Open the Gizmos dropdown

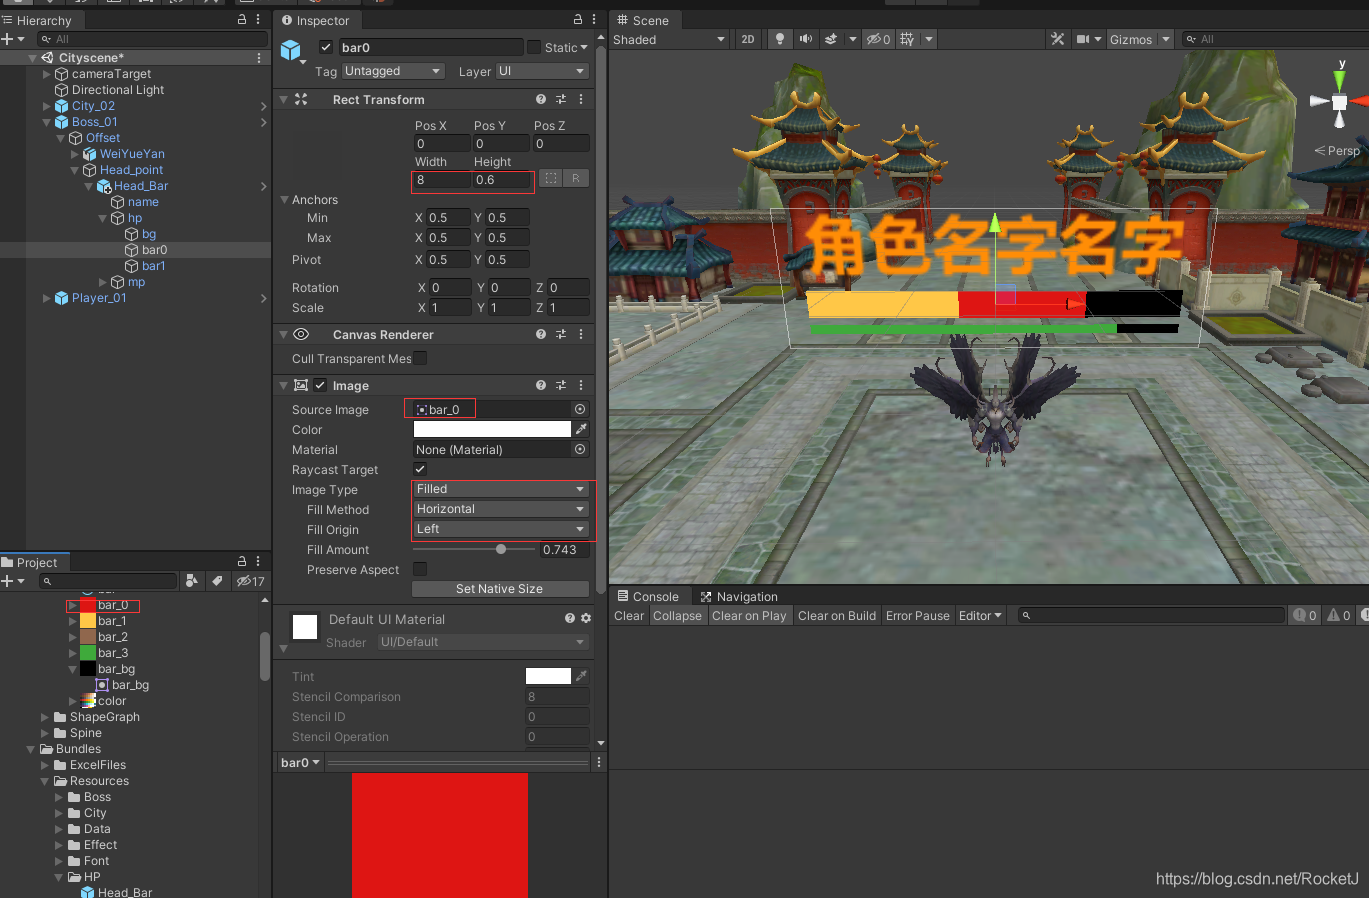[x=1139, y=39]
